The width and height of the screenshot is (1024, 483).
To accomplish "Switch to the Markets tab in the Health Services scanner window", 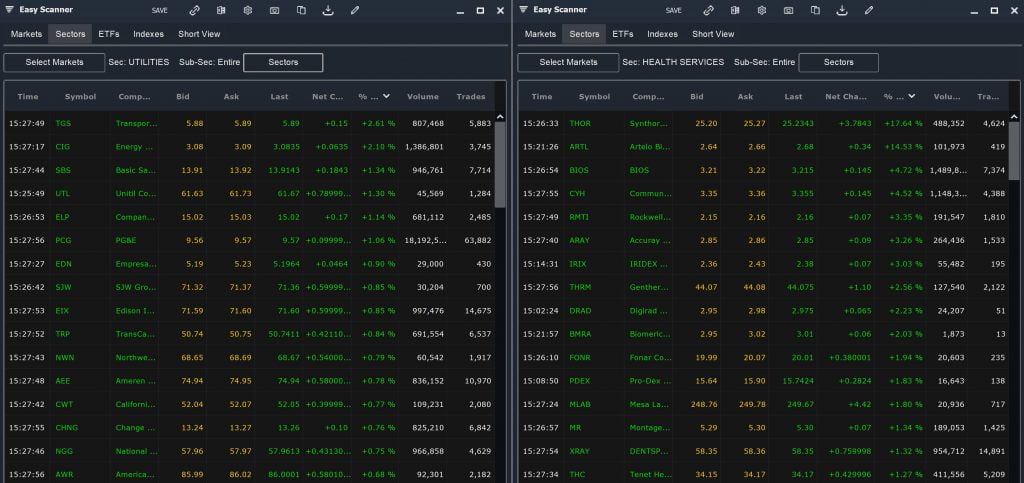I will pyautogui.click(x=540, y=34).
